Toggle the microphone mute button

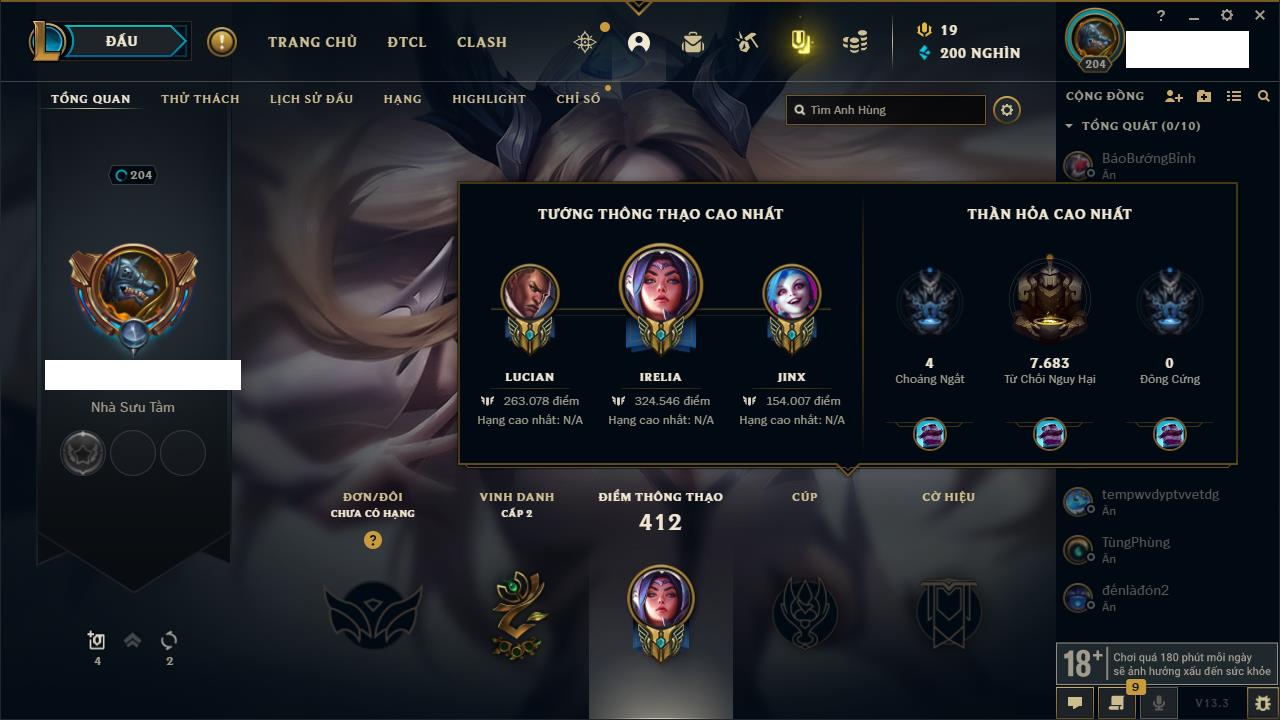coord(1159,703)
